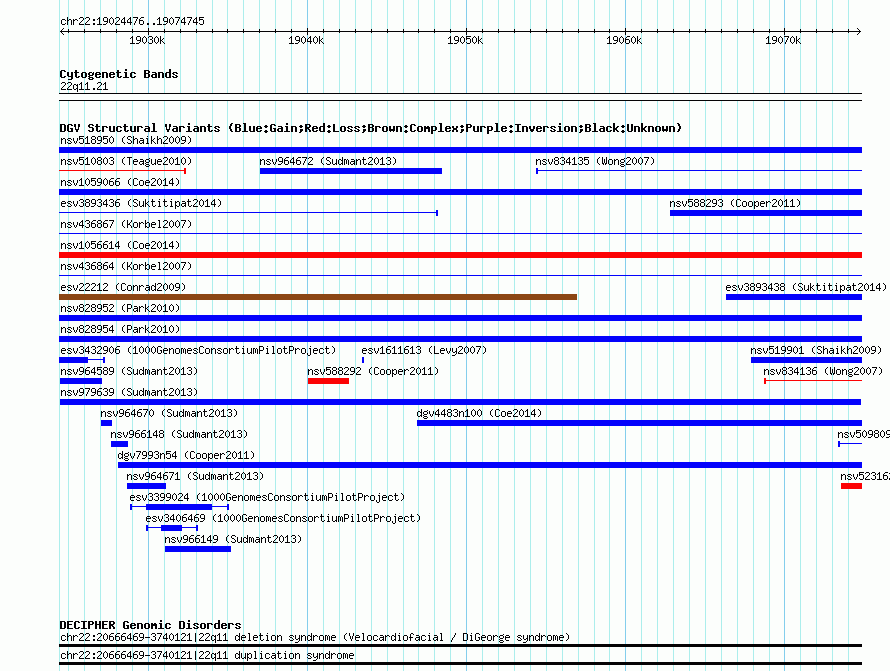Open the nsv834135 (Wong2007) variant
The width and height of the screenshot is (890, 671).
pos(595,161)
